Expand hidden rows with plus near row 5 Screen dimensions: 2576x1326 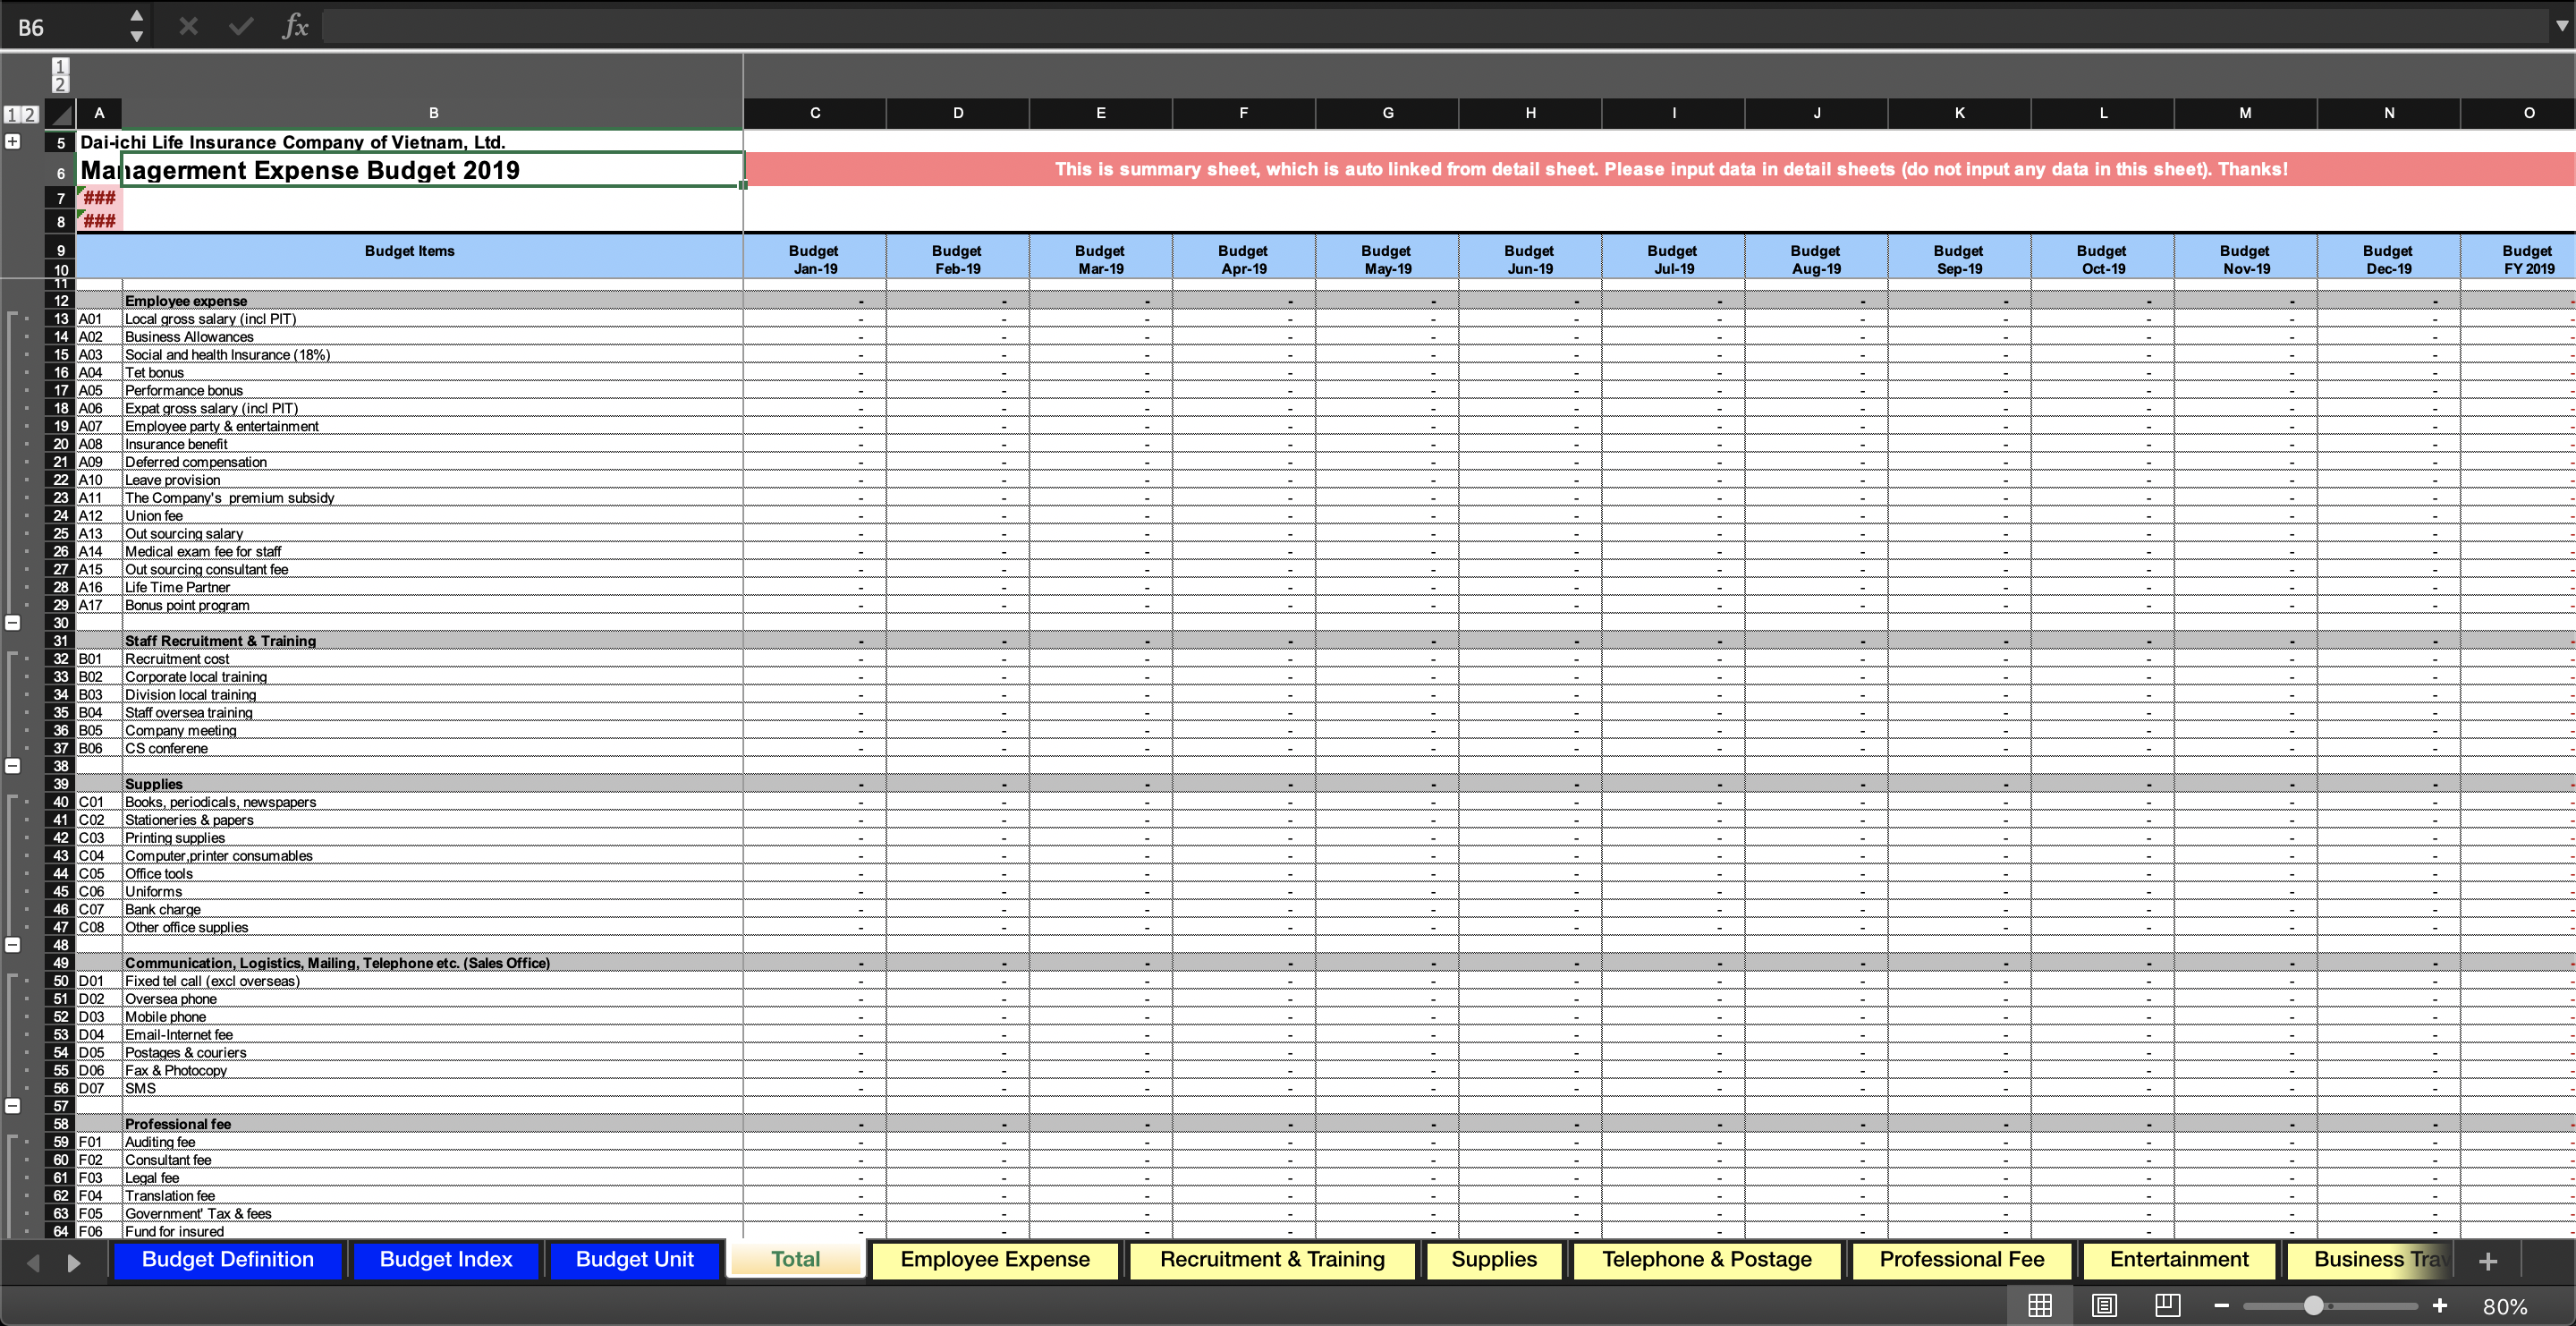pyautogui.click(x=13, y=142)
